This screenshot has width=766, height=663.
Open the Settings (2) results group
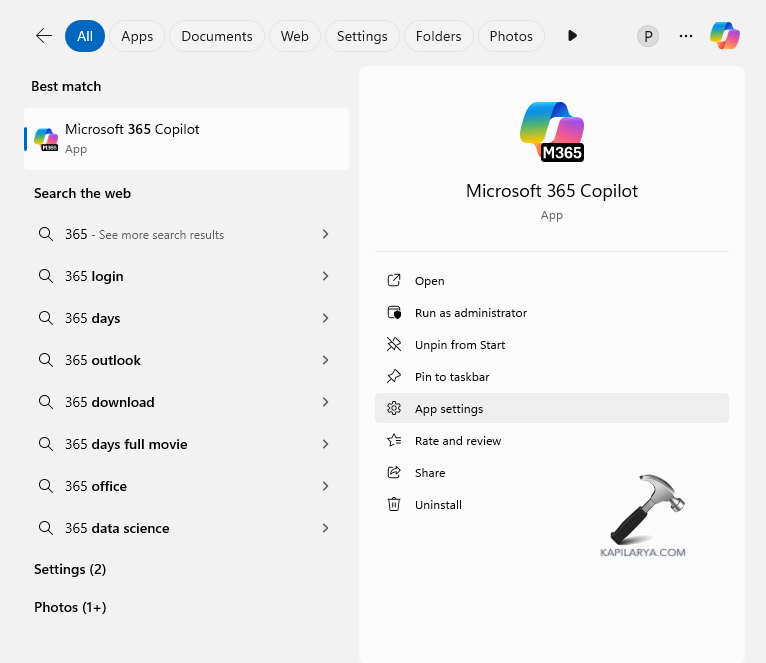coord(70,569)
